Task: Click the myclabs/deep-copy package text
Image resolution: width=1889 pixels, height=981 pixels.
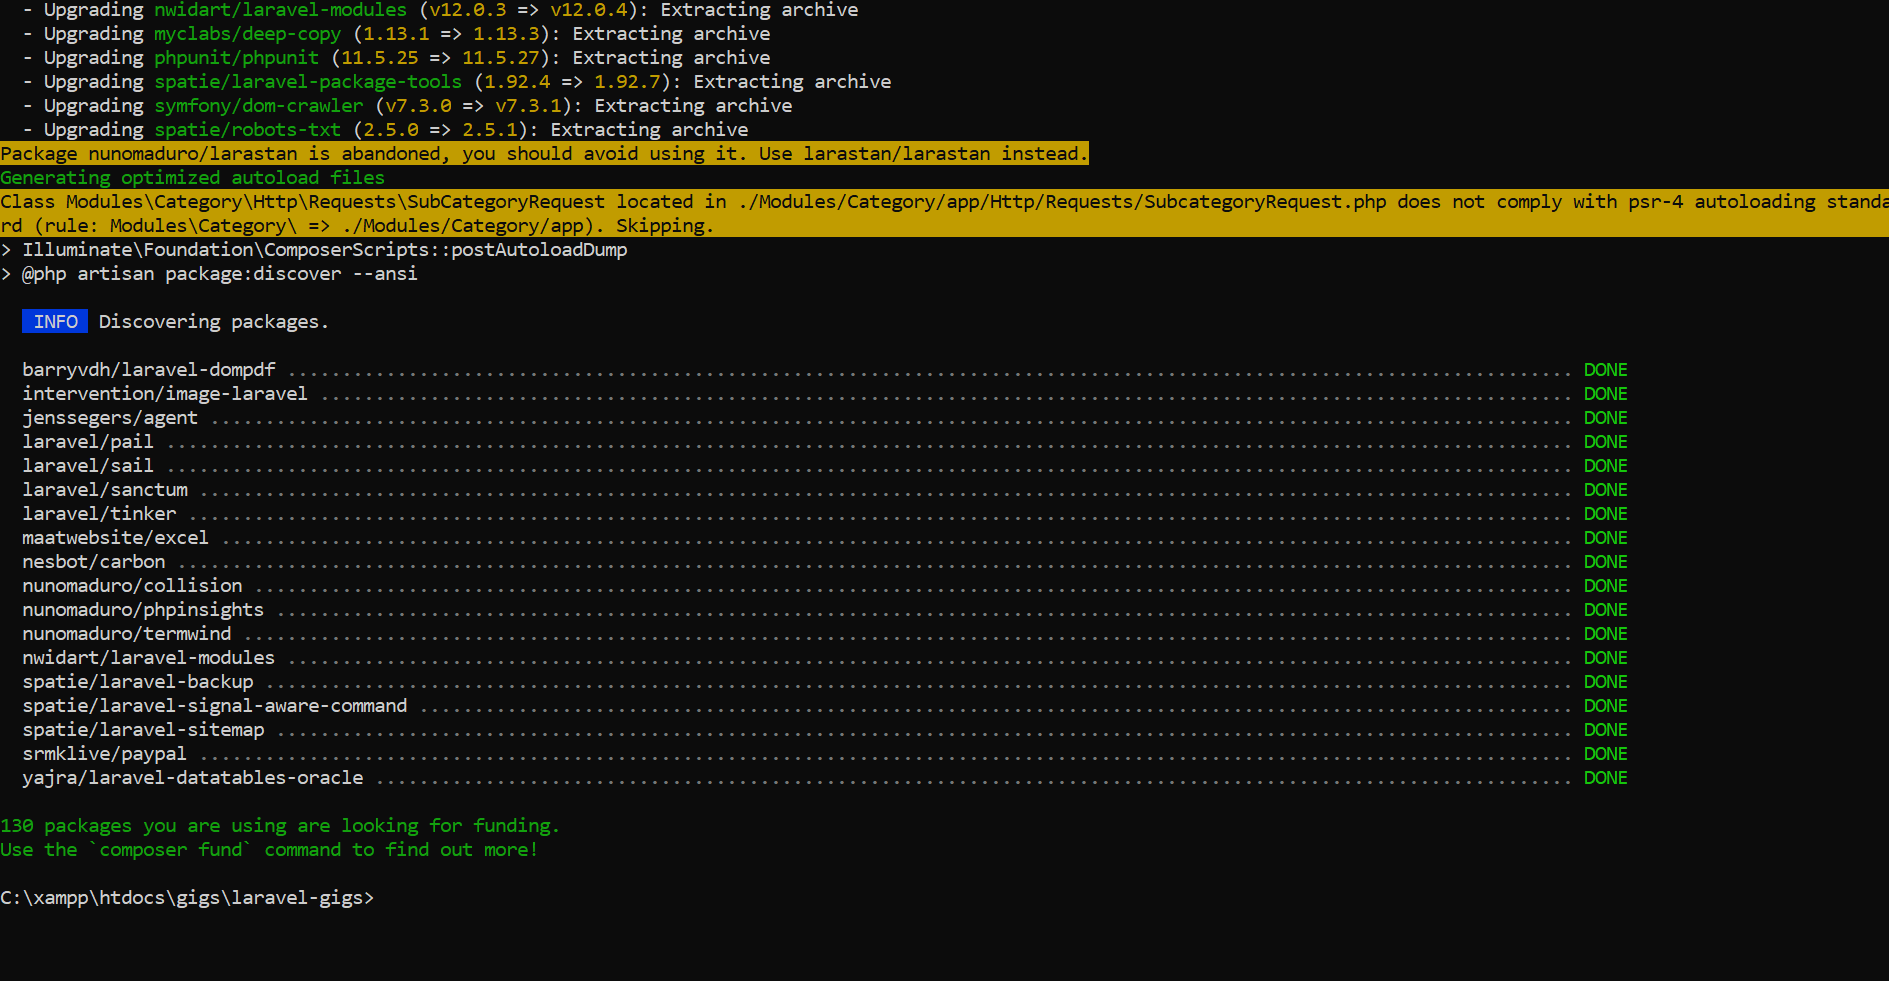Action: coord(247,33)
